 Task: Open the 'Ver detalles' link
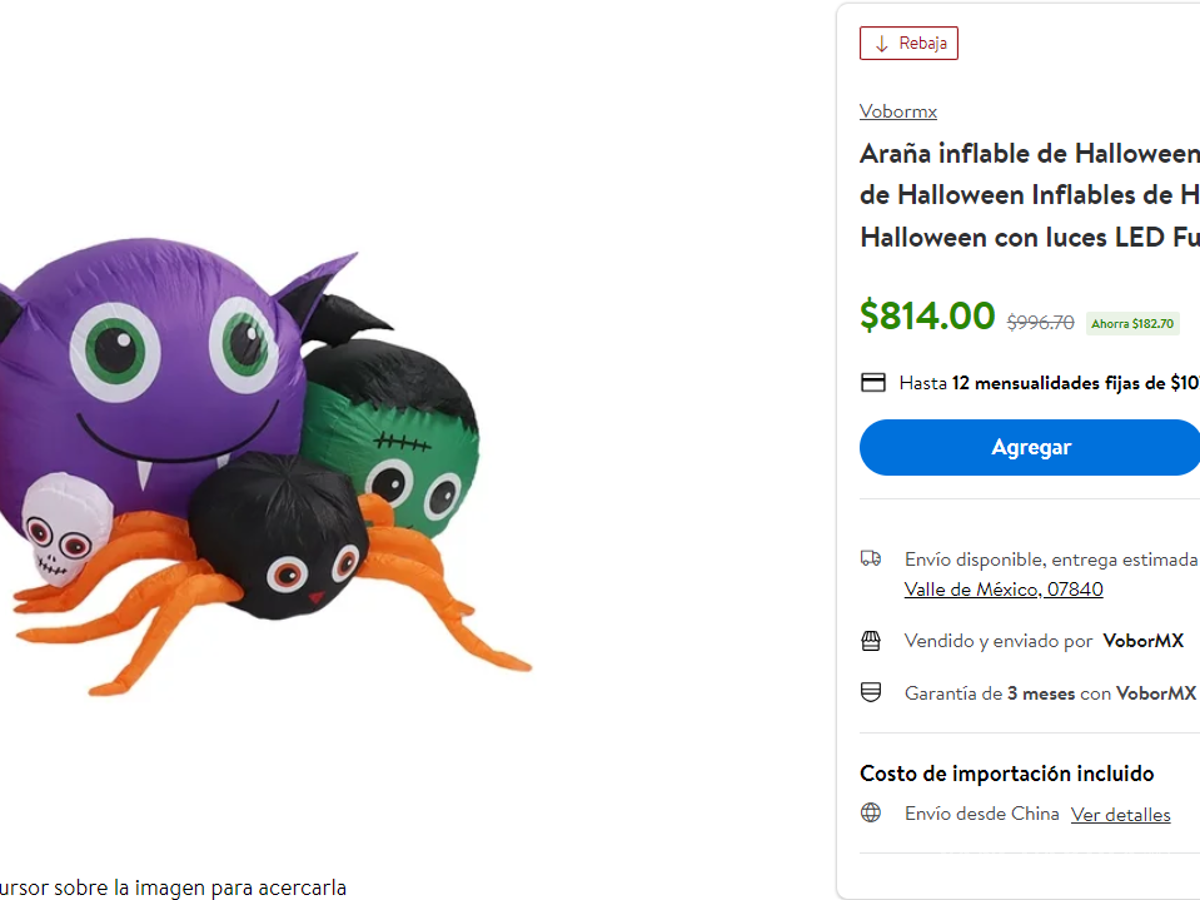click(x=1121, y=815)
